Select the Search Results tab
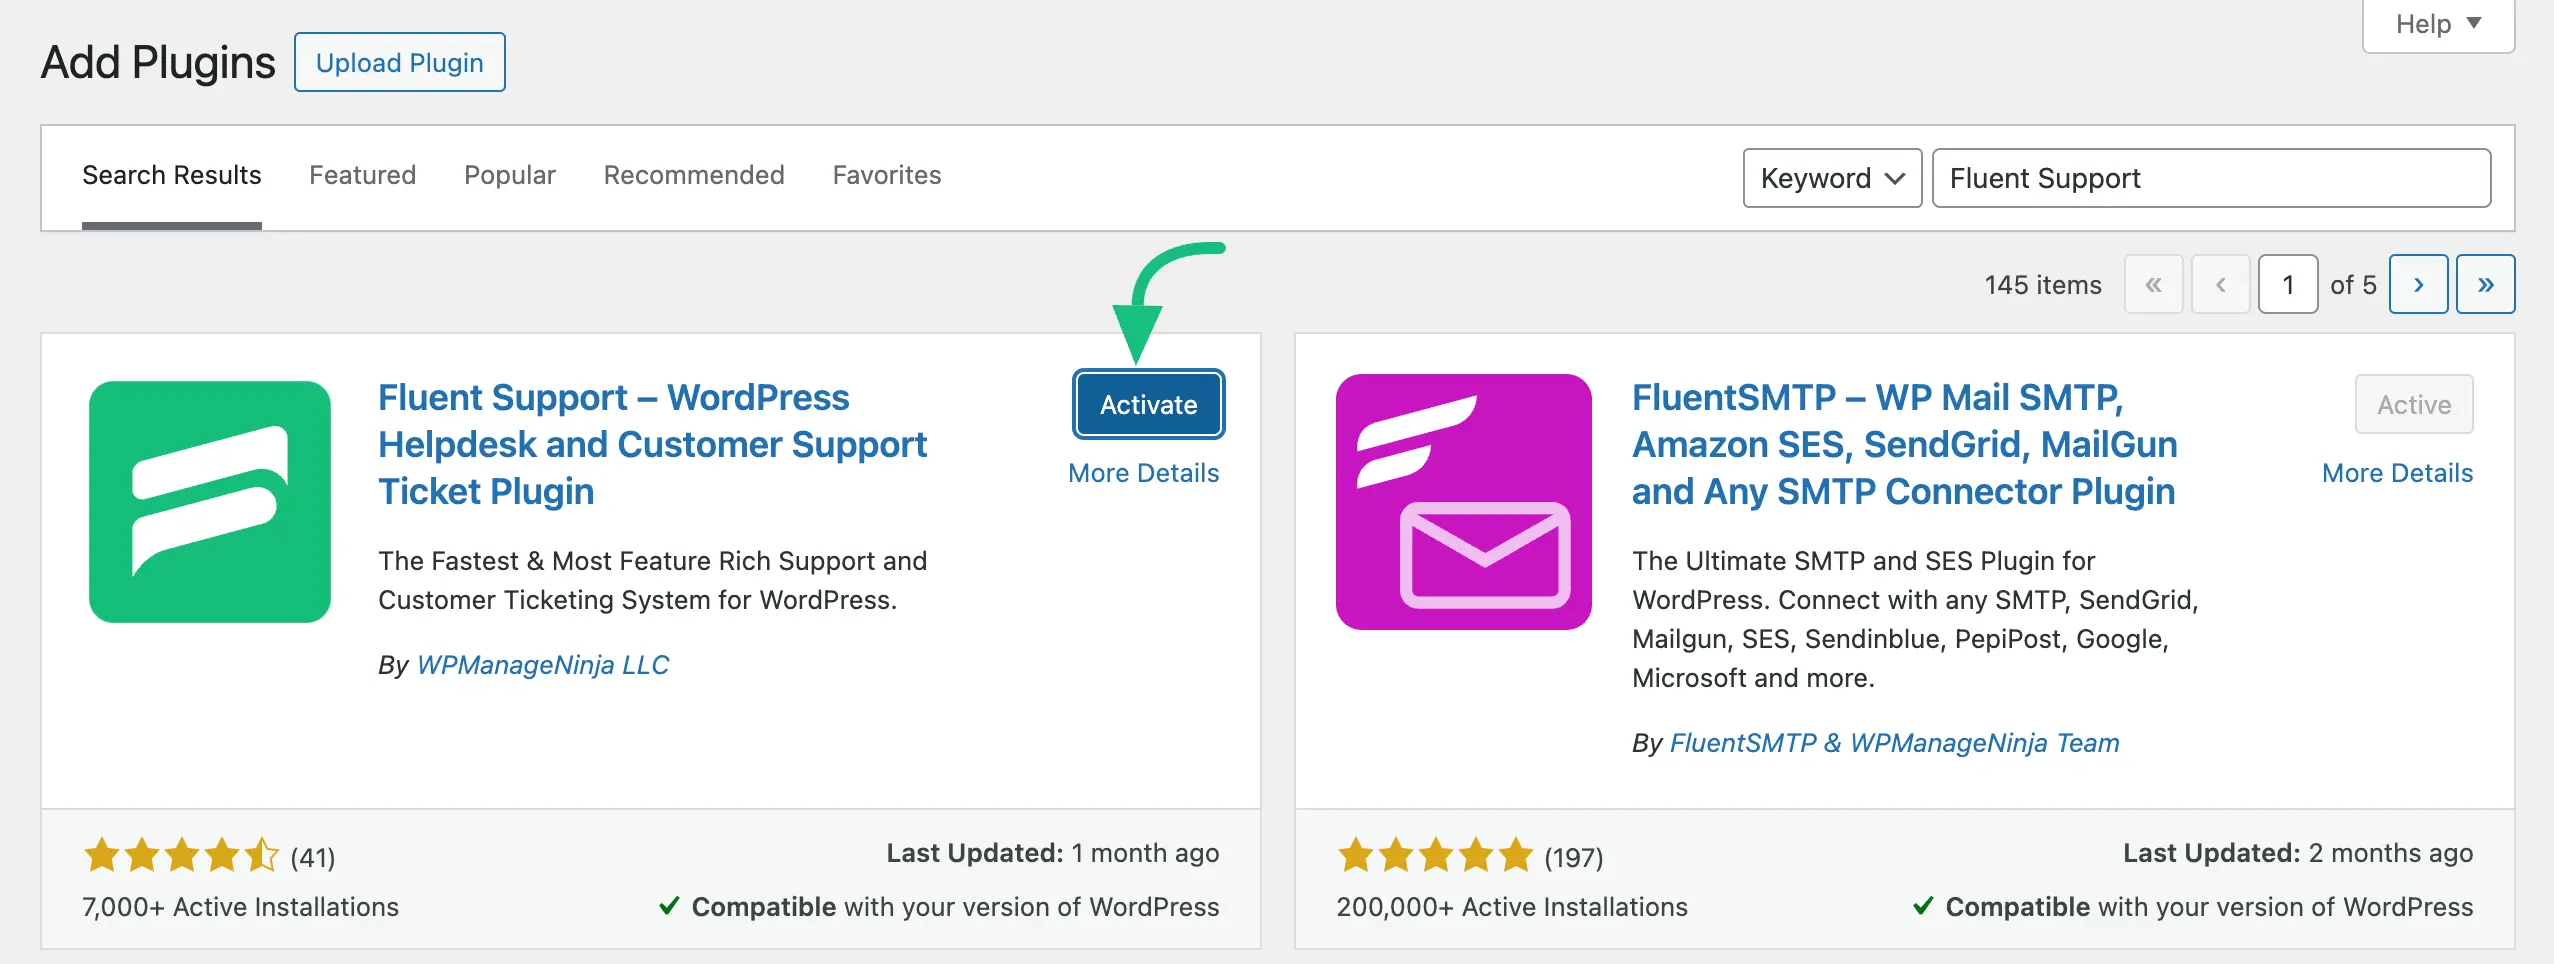The height and width of the screenshot is (964, 2554). [172, 175]
